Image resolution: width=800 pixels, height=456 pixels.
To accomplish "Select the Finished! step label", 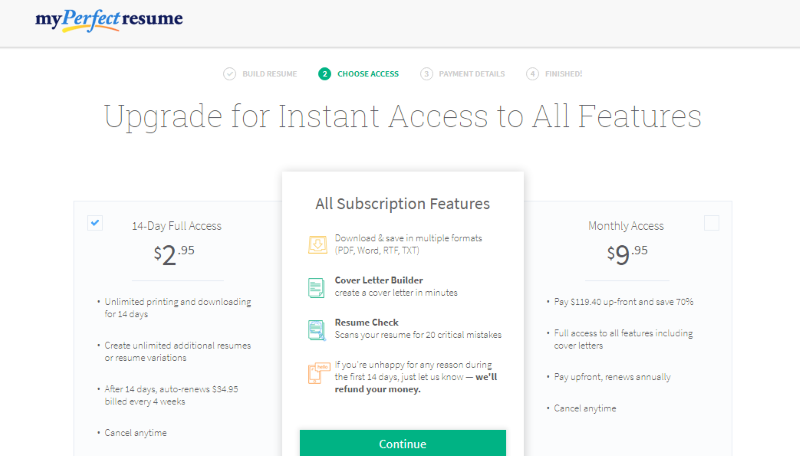I will click(x=563, y=74).
